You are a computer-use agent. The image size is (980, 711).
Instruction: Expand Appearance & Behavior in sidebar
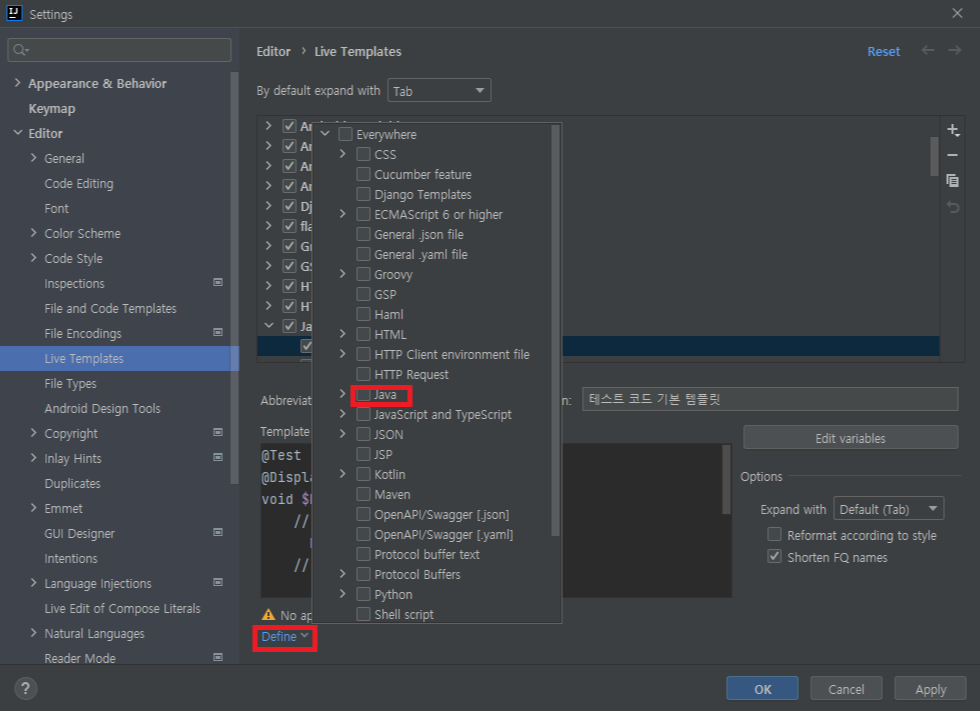(x=18, y=82)
